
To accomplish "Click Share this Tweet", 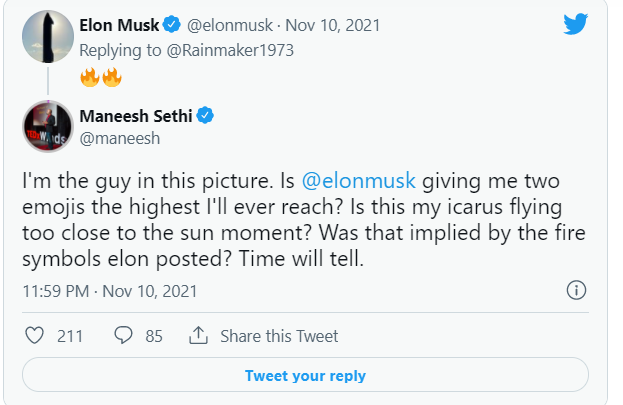I will click(x=278, y=336).
